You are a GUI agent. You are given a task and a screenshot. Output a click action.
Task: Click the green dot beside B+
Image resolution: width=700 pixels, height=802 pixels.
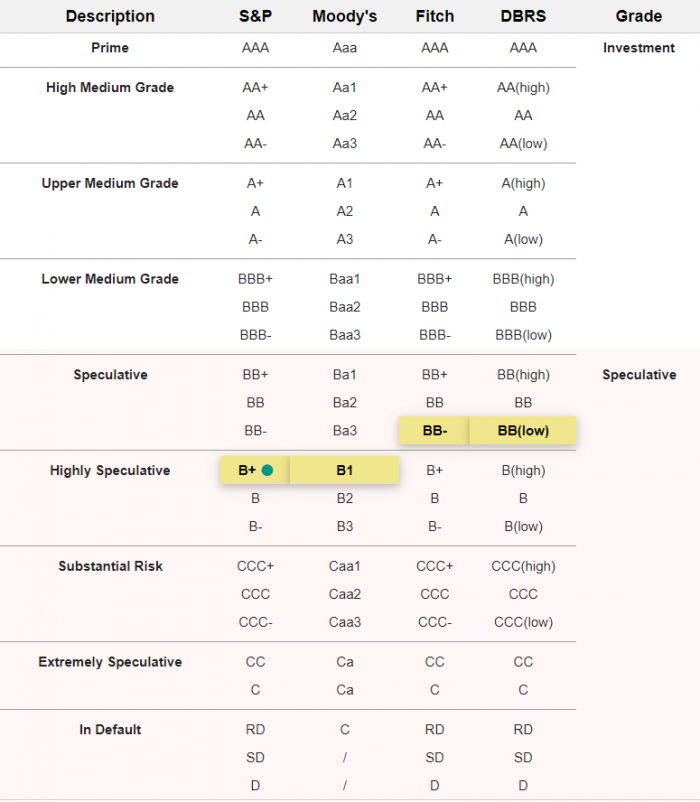[267, 470]
